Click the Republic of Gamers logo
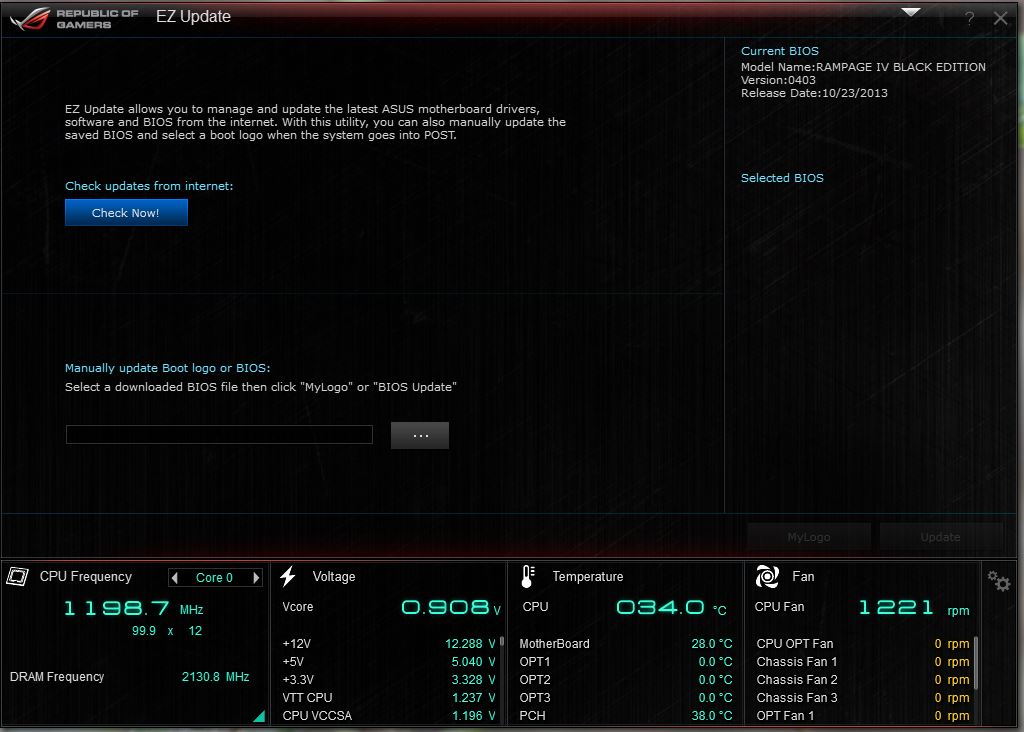Viewport: 1024px width, 732px height. pyautogui.click(x=74, y=18)
